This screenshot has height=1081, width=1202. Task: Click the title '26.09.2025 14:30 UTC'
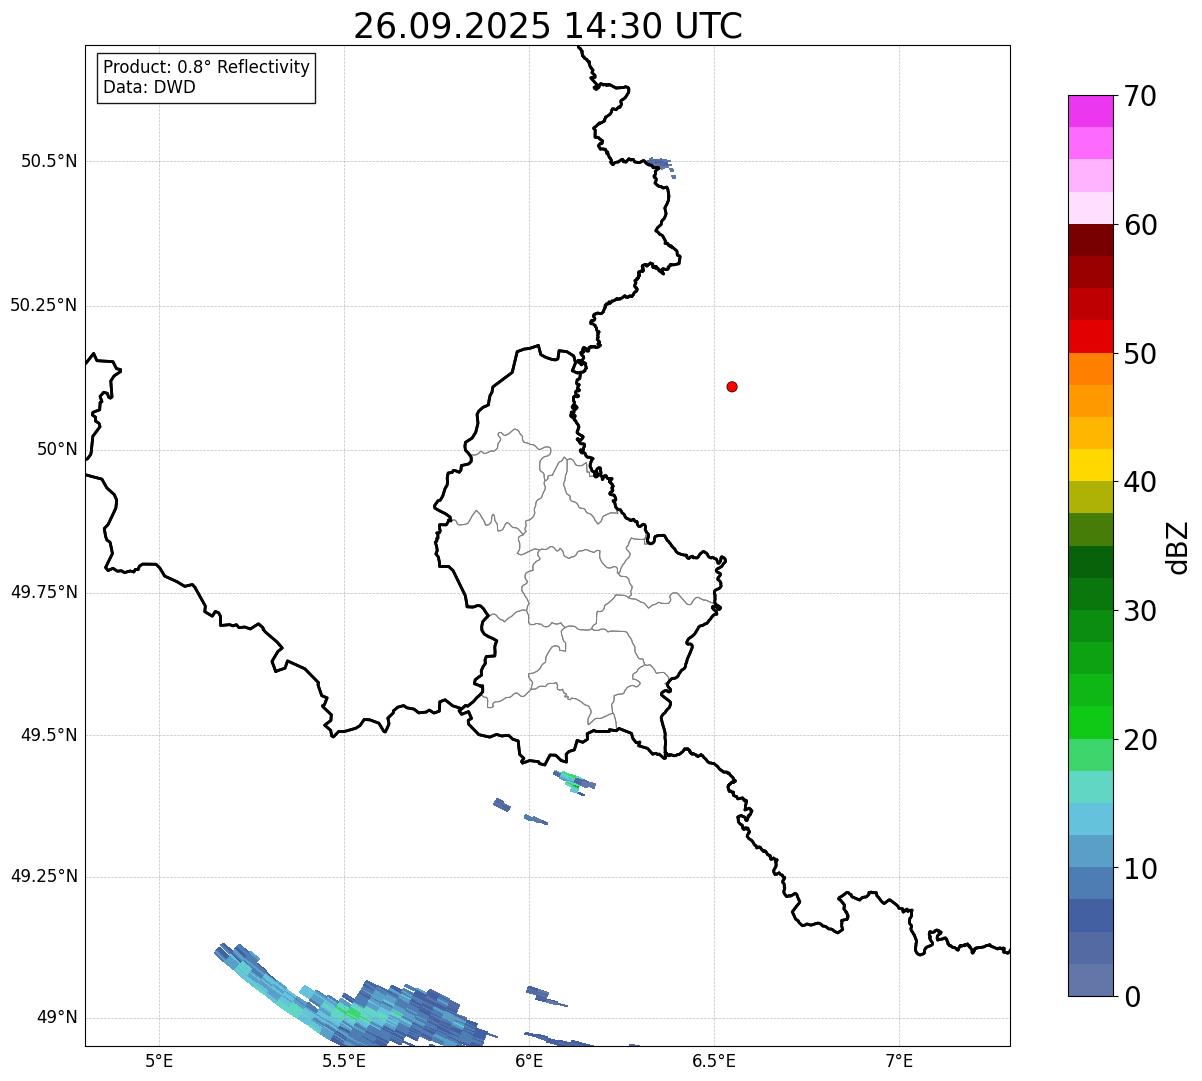[548, 25]
